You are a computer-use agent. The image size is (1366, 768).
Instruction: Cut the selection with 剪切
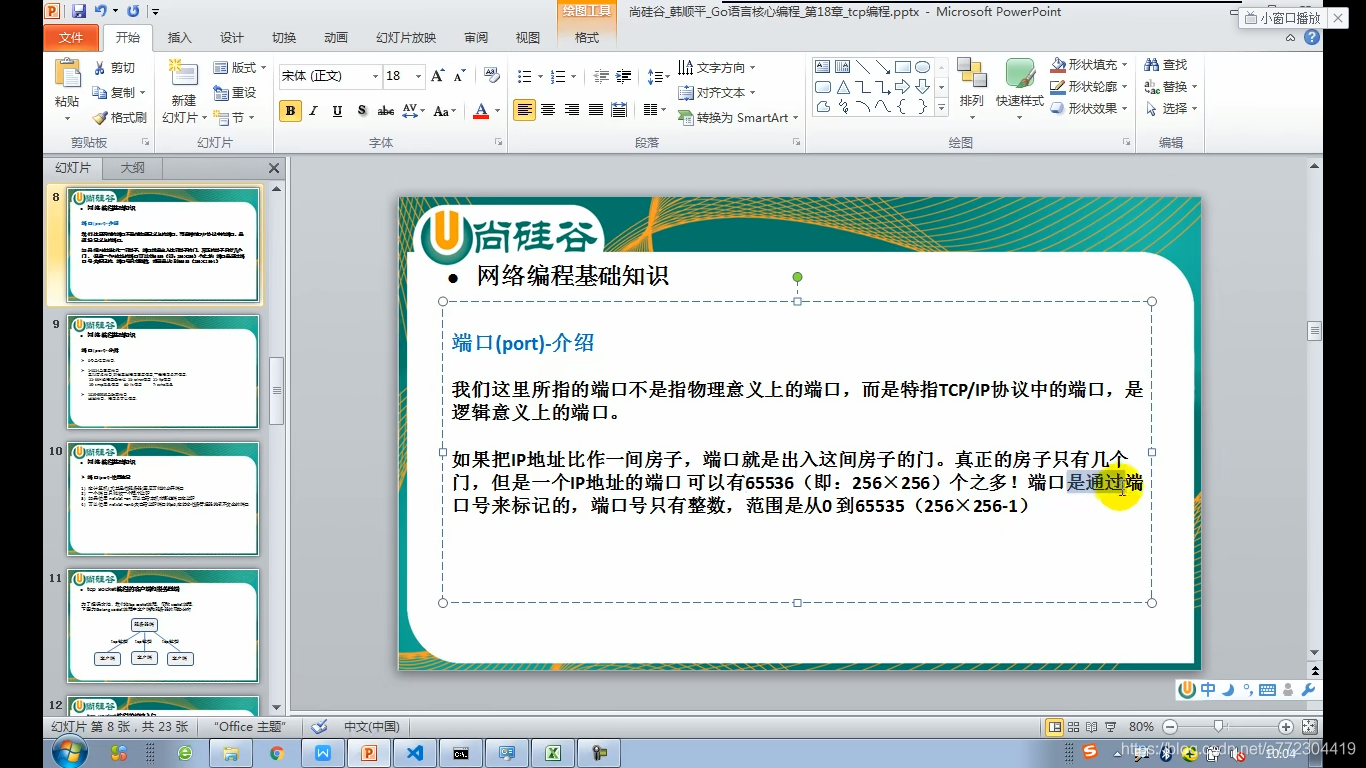[113, 68]
